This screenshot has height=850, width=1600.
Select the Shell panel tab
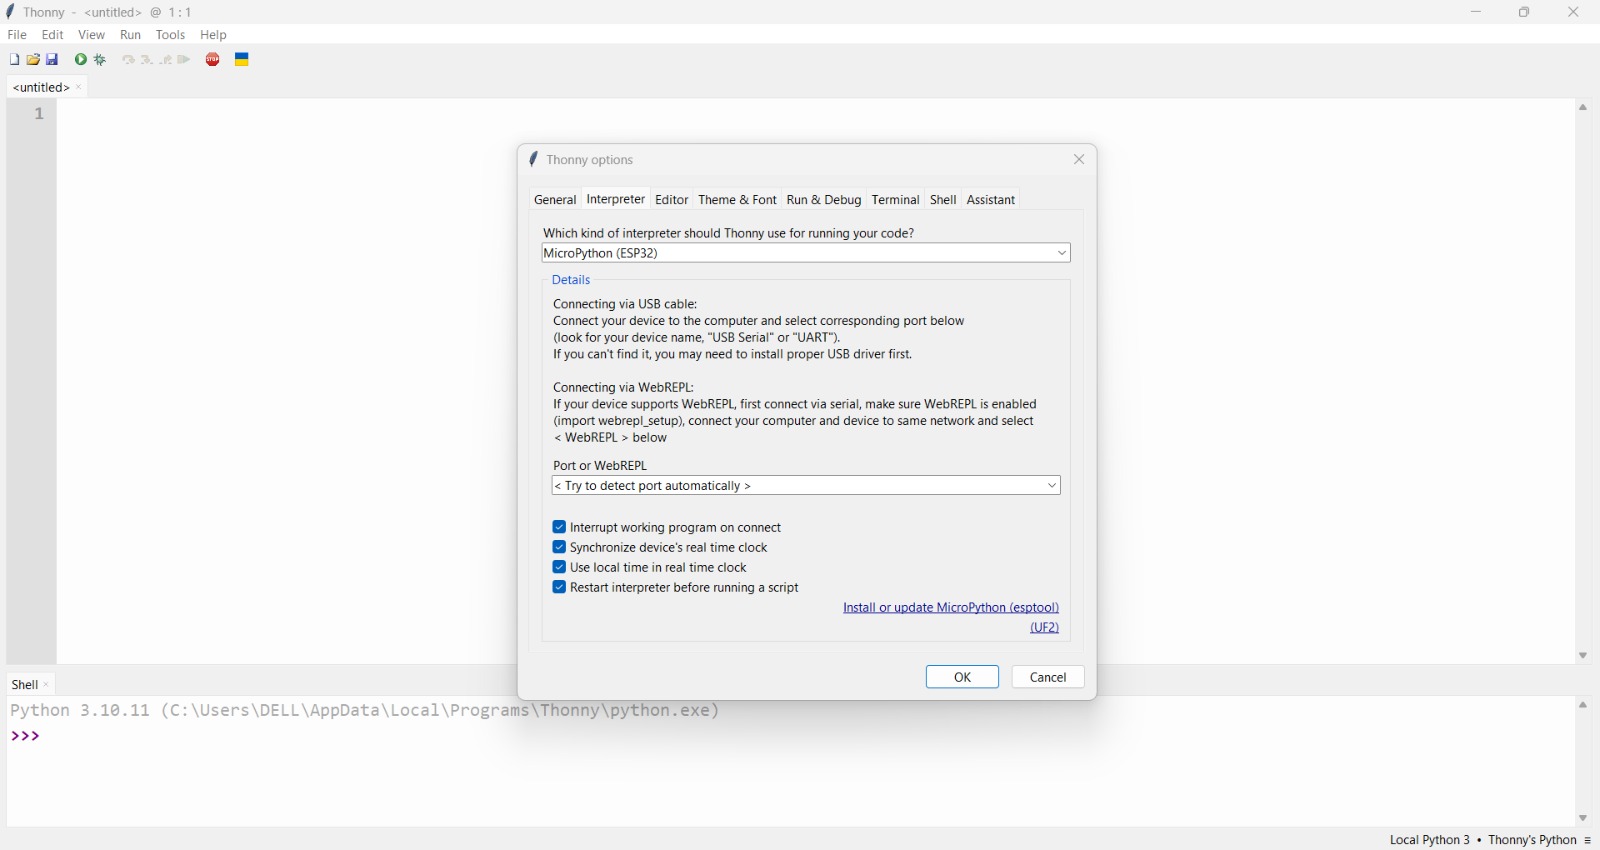tap(25, 685)
